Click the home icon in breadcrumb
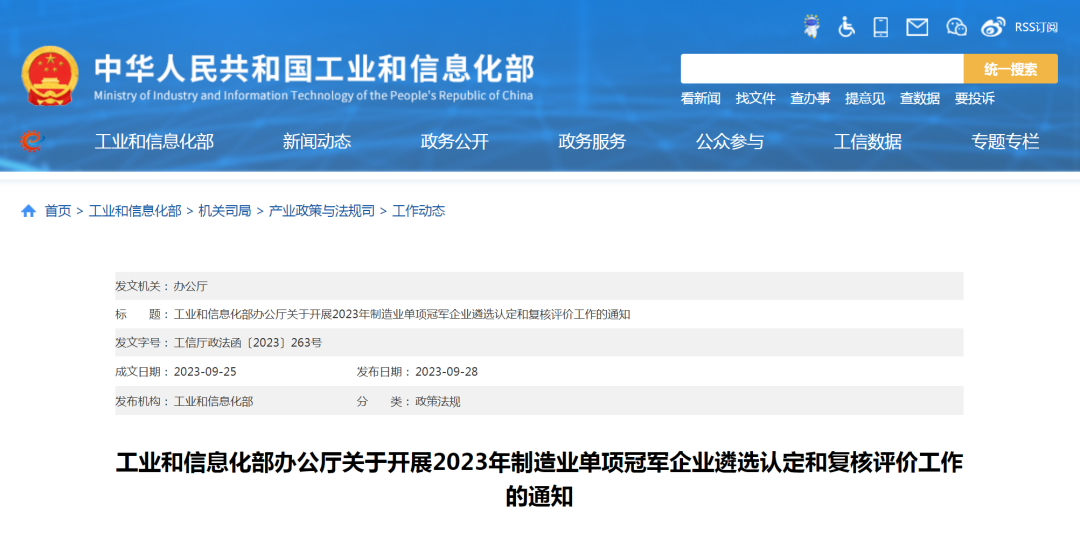1080x534 pixels. click(28, 211)
